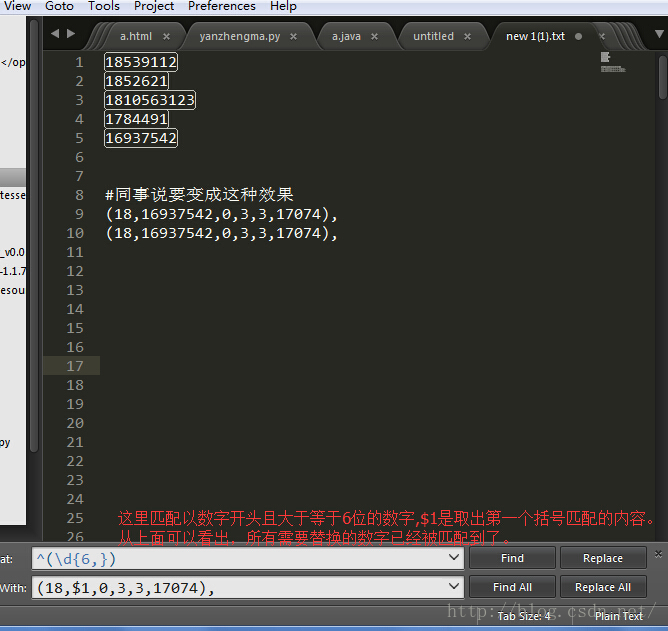Change Tab Size: 4 in status bar
Screen dimensions: 668x631
[524, 616]
